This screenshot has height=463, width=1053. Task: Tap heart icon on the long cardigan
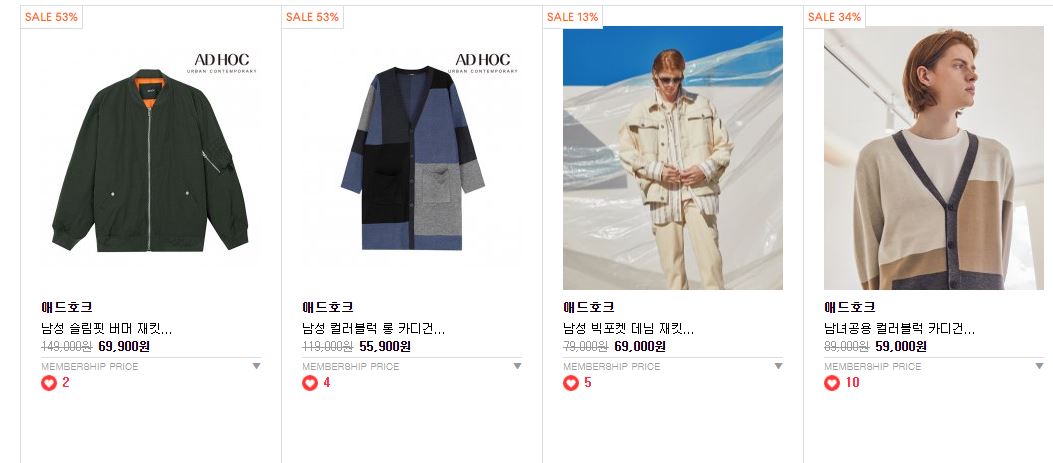click(x=310, y=383)
